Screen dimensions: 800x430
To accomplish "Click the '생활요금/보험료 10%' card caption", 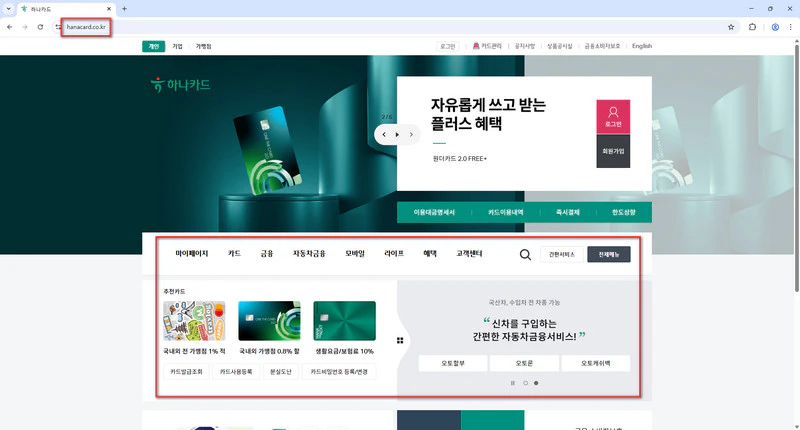I will [344, 351].
